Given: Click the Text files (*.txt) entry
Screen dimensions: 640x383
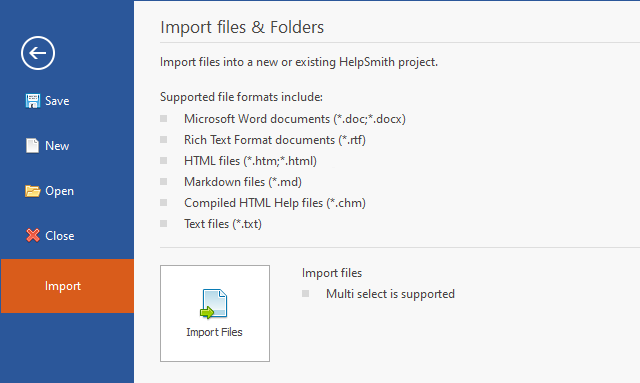Looking at the screenshot, I should [x=223, y=224].
